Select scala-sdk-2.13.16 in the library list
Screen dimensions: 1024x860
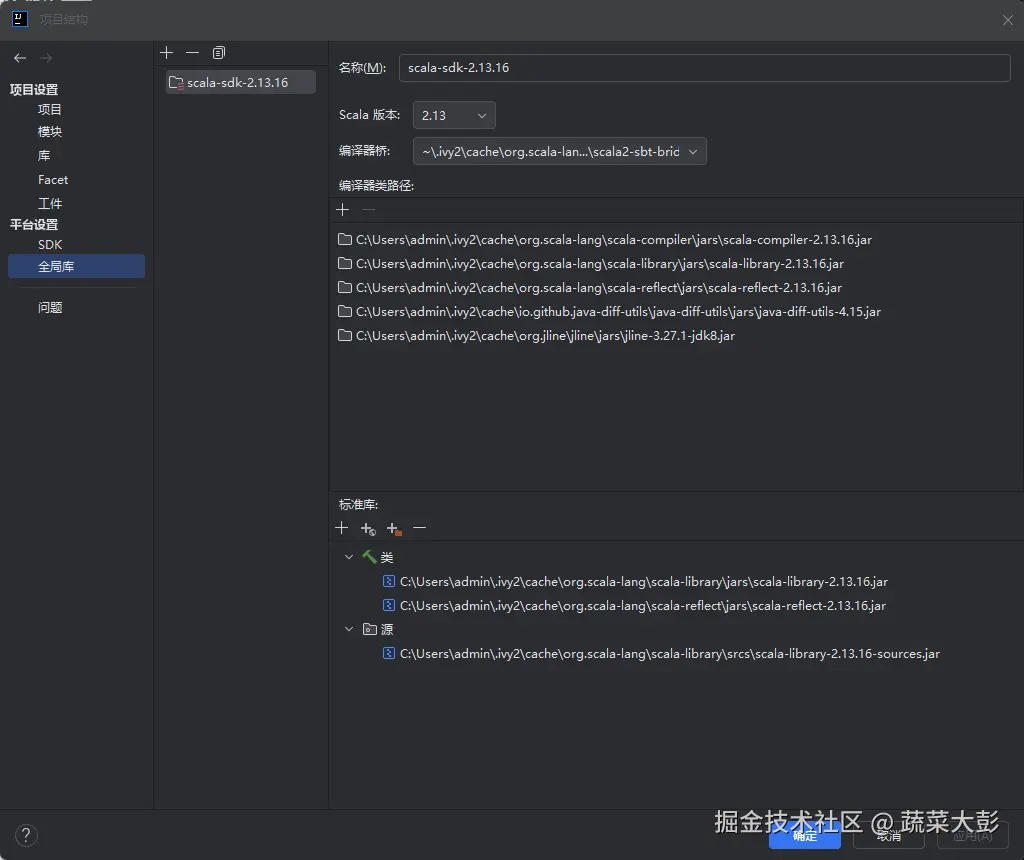click(239, 81)
